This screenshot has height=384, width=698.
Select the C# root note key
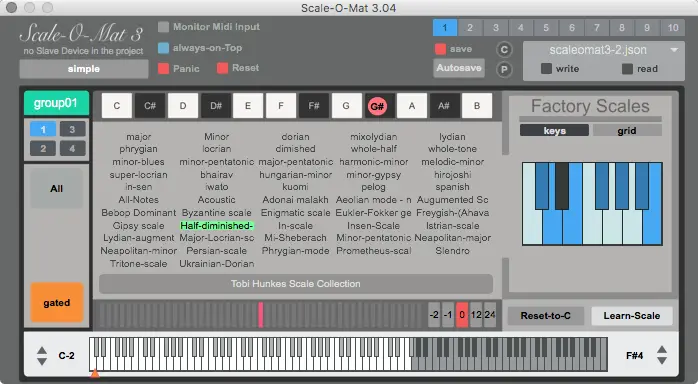[x=150, y=106]
